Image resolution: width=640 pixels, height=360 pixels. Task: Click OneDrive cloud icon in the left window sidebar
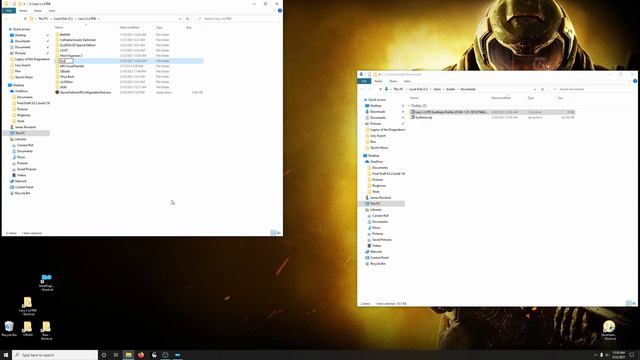coord(12,91)
